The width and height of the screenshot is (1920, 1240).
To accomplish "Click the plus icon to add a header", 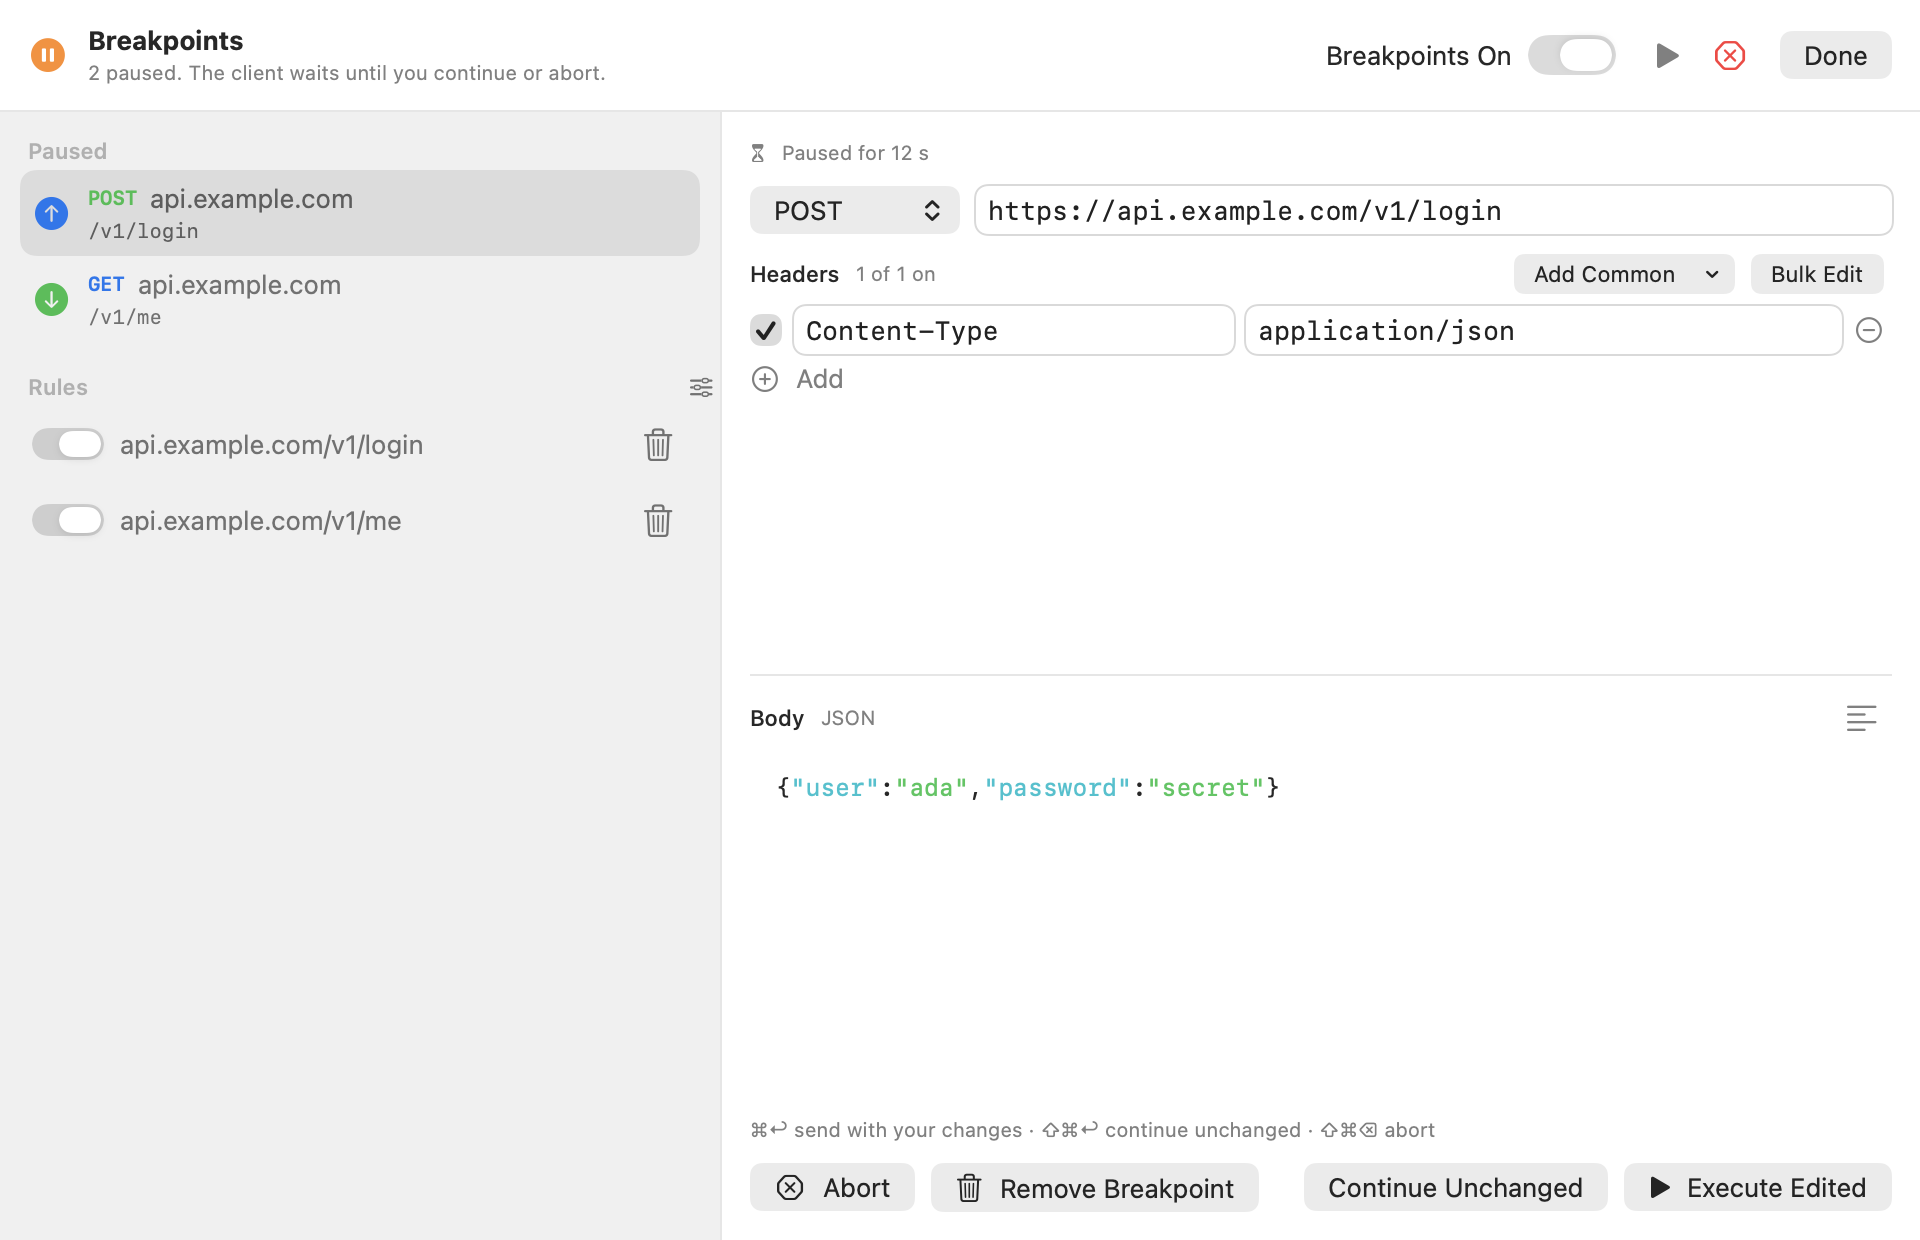I will pyautogui.click(x=765, y=379).
